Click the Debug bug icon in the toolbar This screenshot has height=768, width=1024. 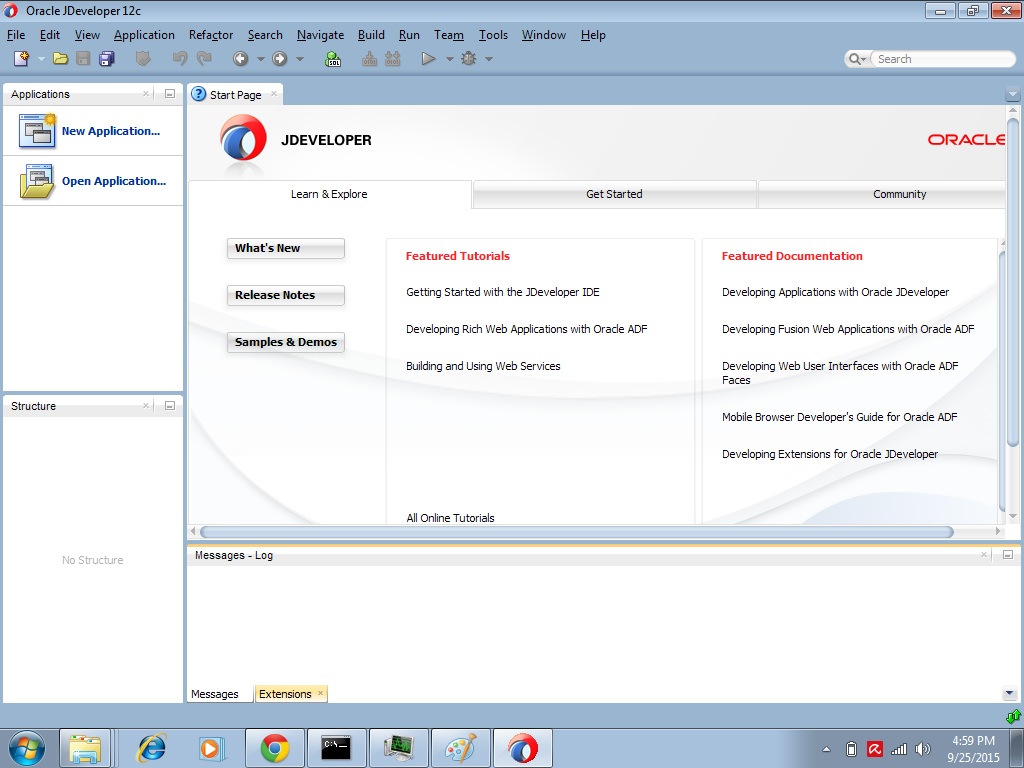468,58
